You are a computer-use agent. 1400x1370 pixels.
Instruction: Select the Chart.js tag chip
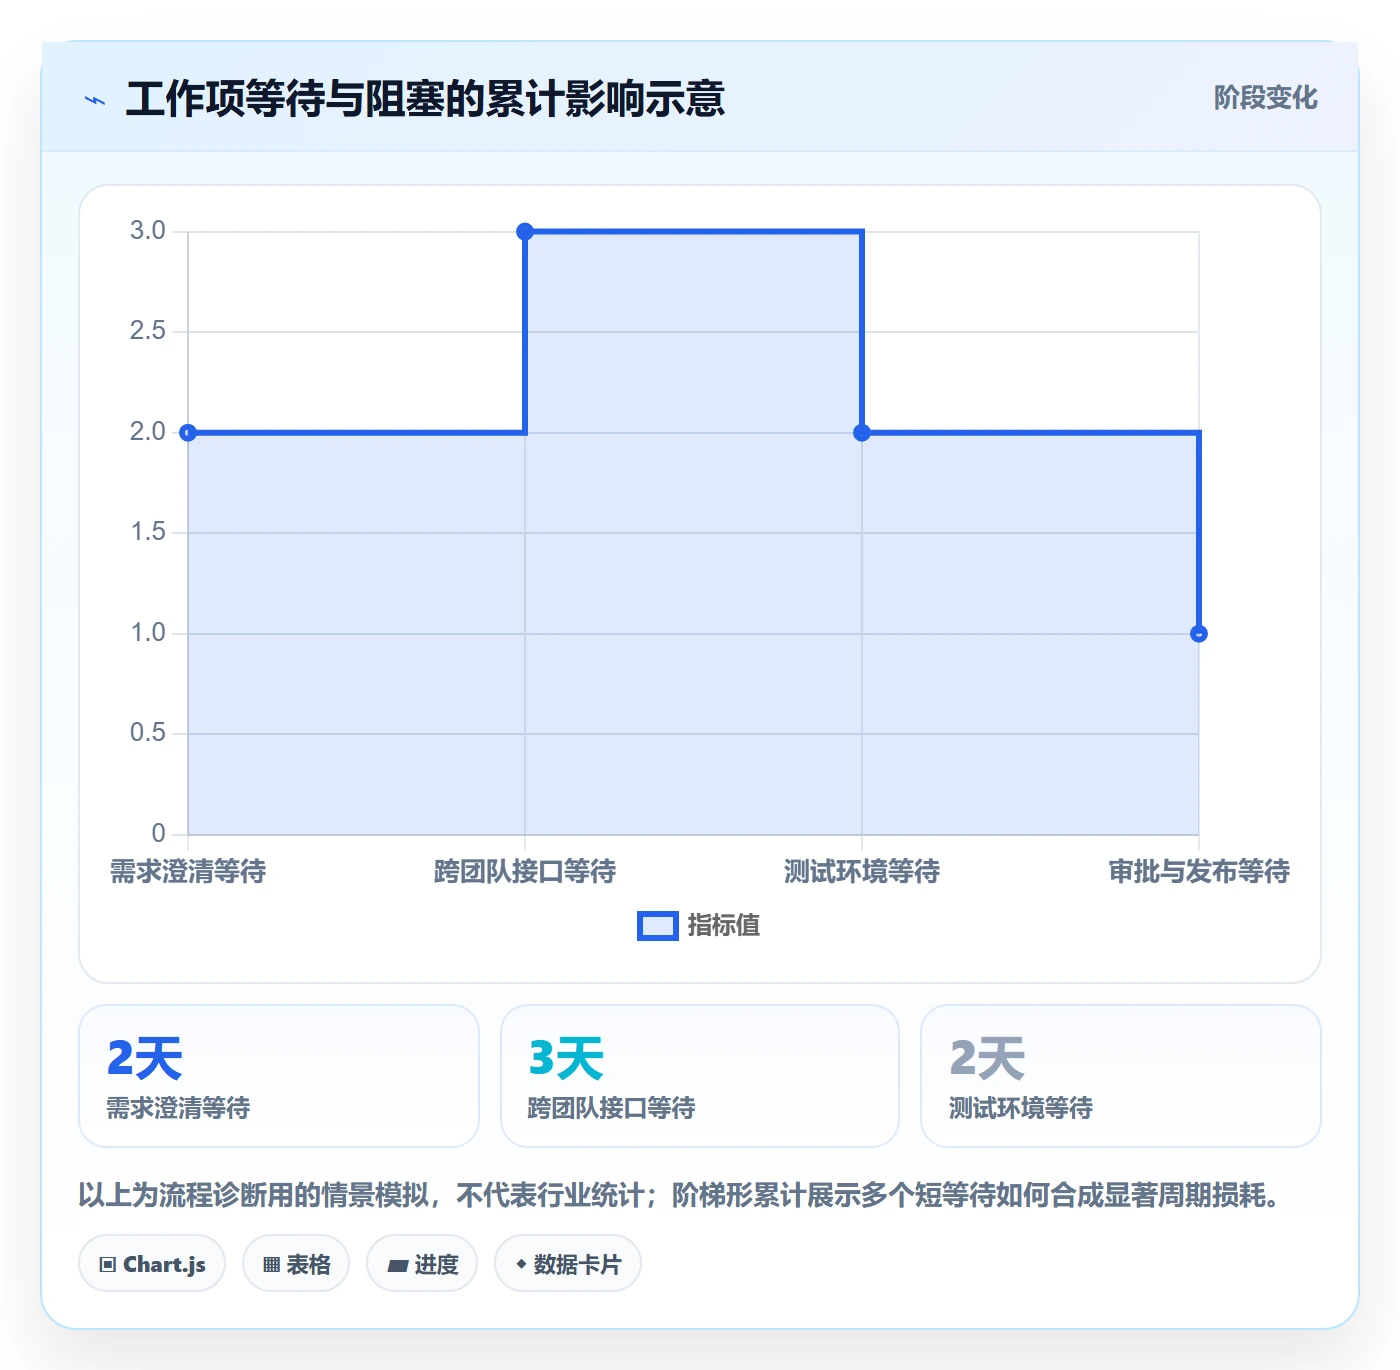(x=152, y=1264)
